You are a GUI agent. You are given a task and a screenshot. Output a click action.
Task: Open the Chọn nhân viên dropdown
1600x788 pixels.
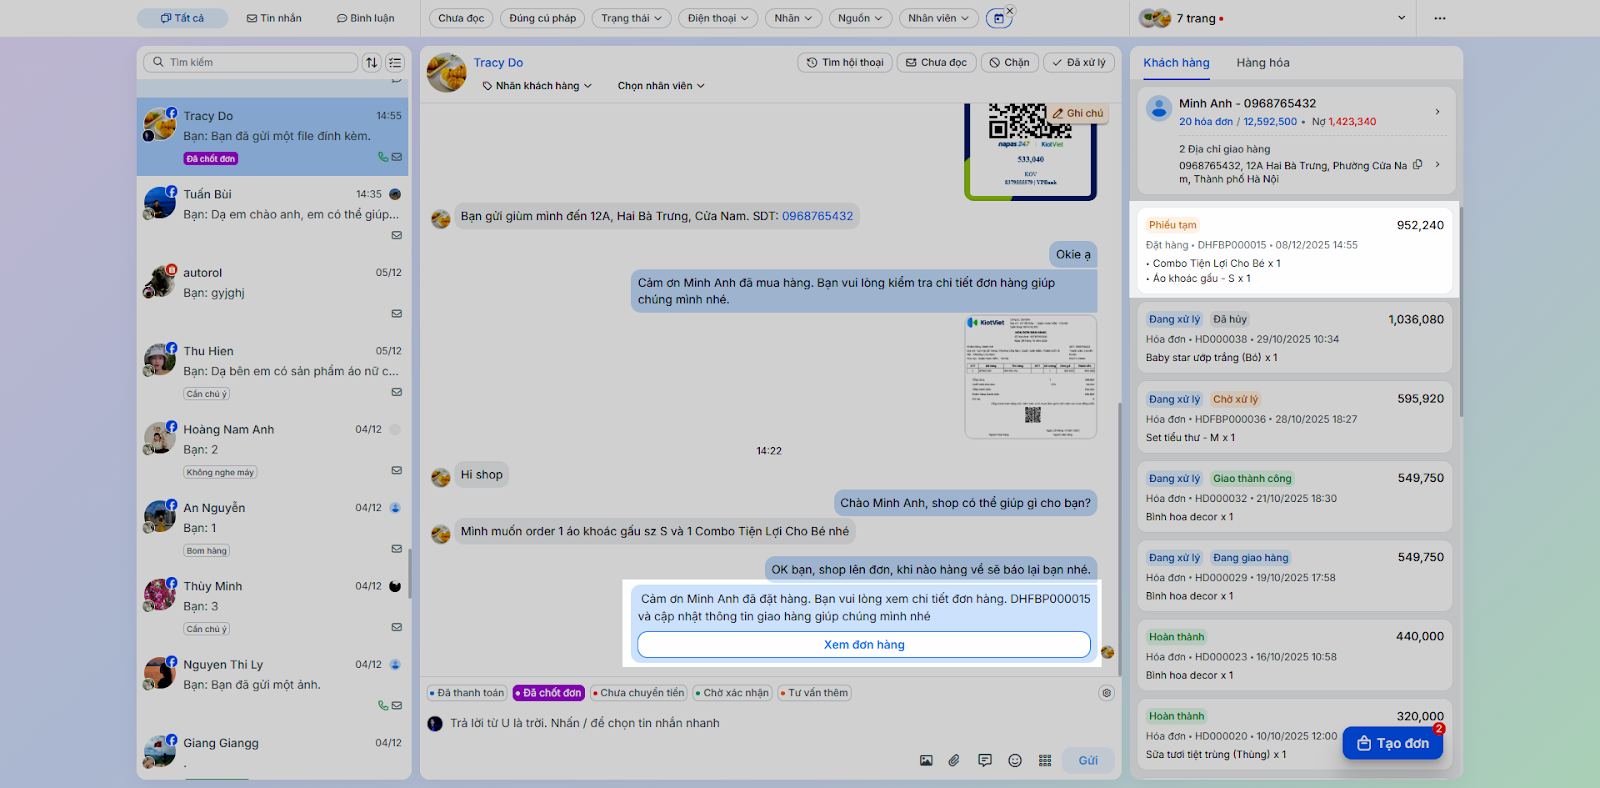point(661,86)
